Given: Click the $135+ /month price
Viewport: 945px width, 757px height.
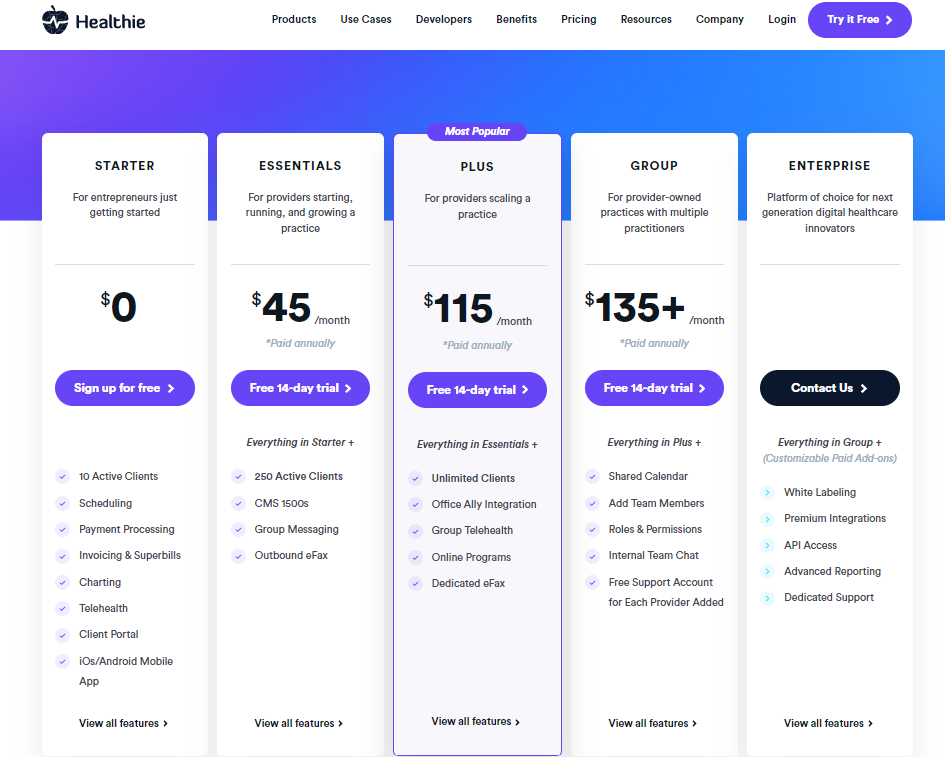Looking at the screenshot, I should point(654,307).
